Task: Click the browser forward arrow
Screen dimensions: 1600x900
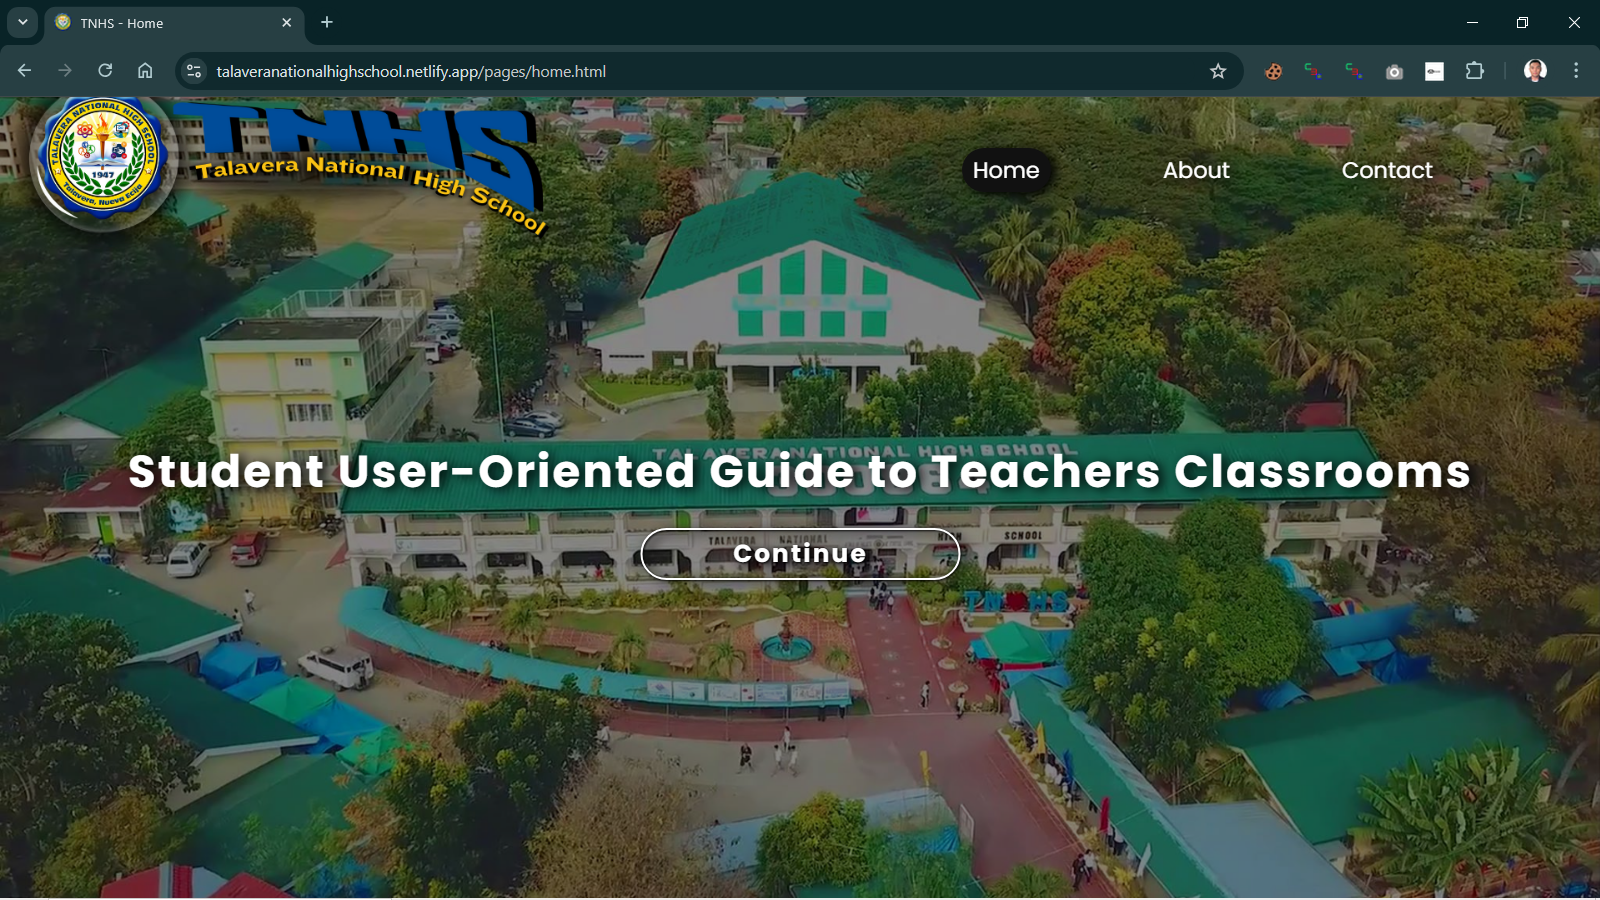Action: [x=65, y=71]
